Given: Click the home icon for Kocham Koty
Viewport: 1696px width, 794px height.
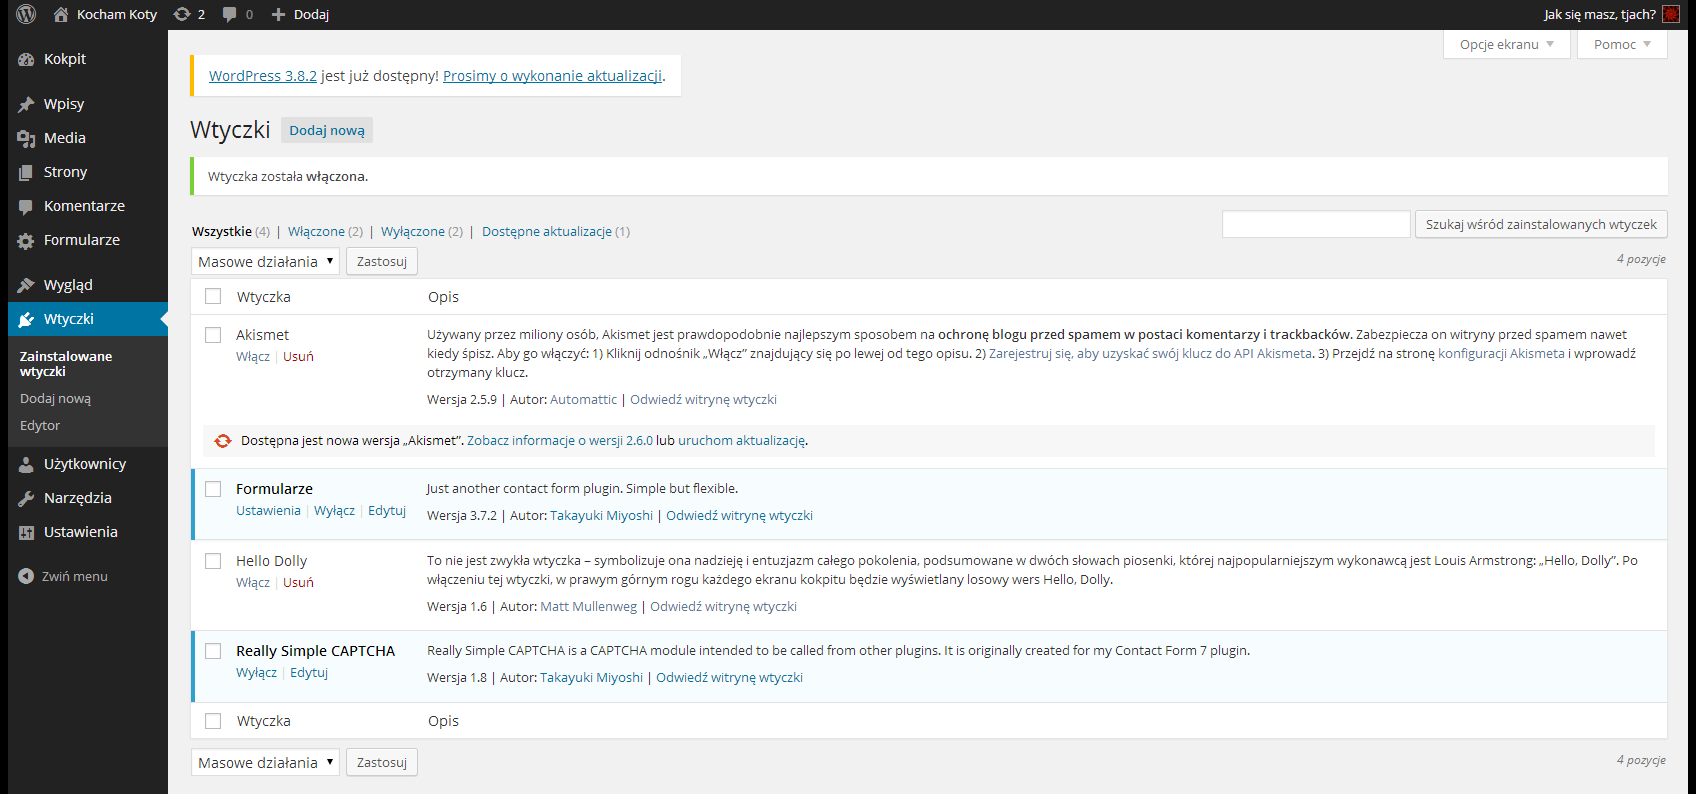Looking at the screenshot, I should 61,14.
